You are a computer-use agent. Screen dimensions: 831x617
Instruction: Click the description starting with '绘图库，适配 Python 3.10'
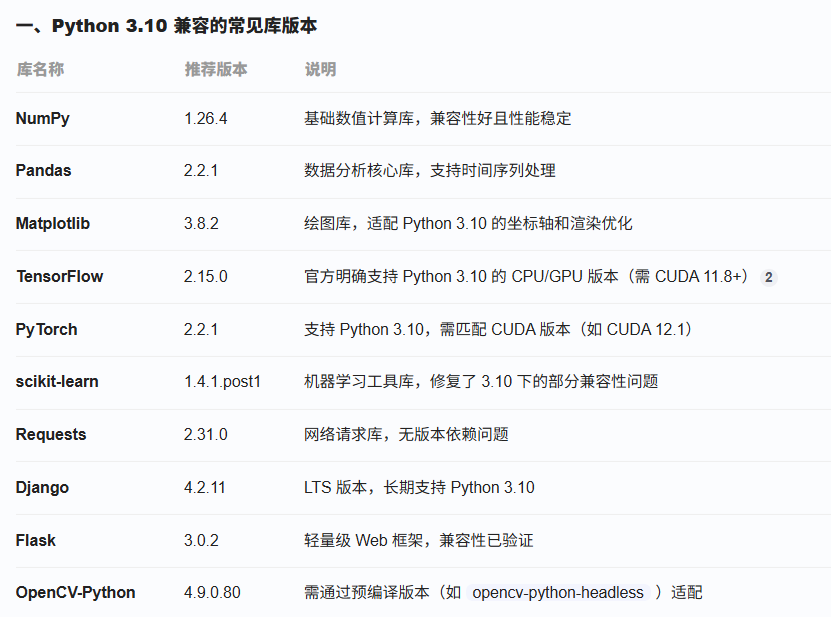click(468, 223)
